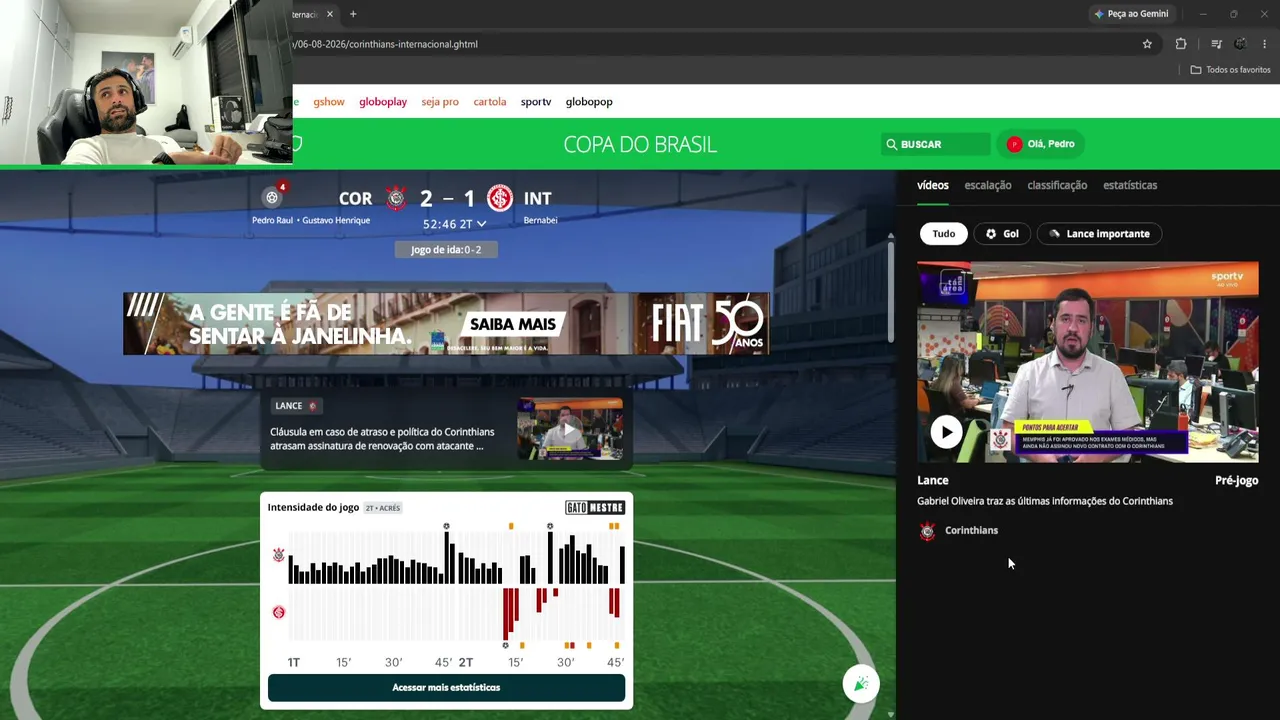Open the Chrome profile avatar
Viewport: 1280px width, 720px height.
coord(1240,44)
